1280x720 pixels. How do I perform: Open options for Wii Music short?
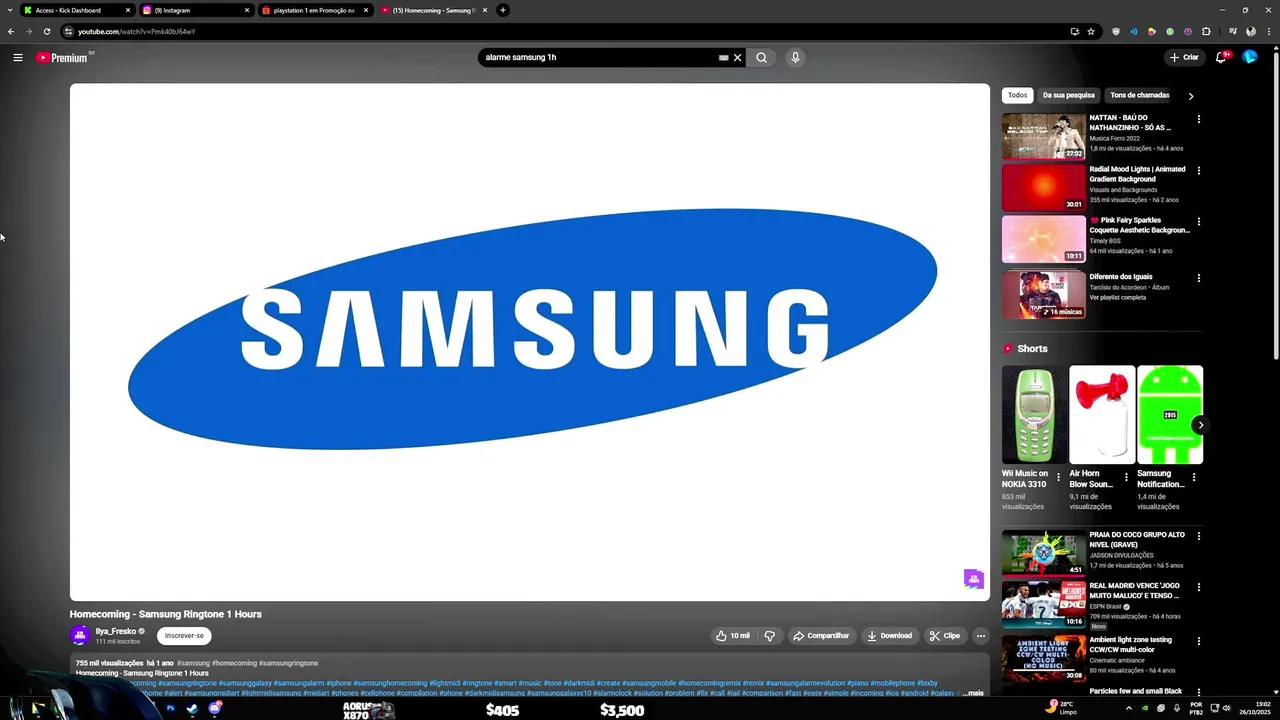[x=1058, y=477]
